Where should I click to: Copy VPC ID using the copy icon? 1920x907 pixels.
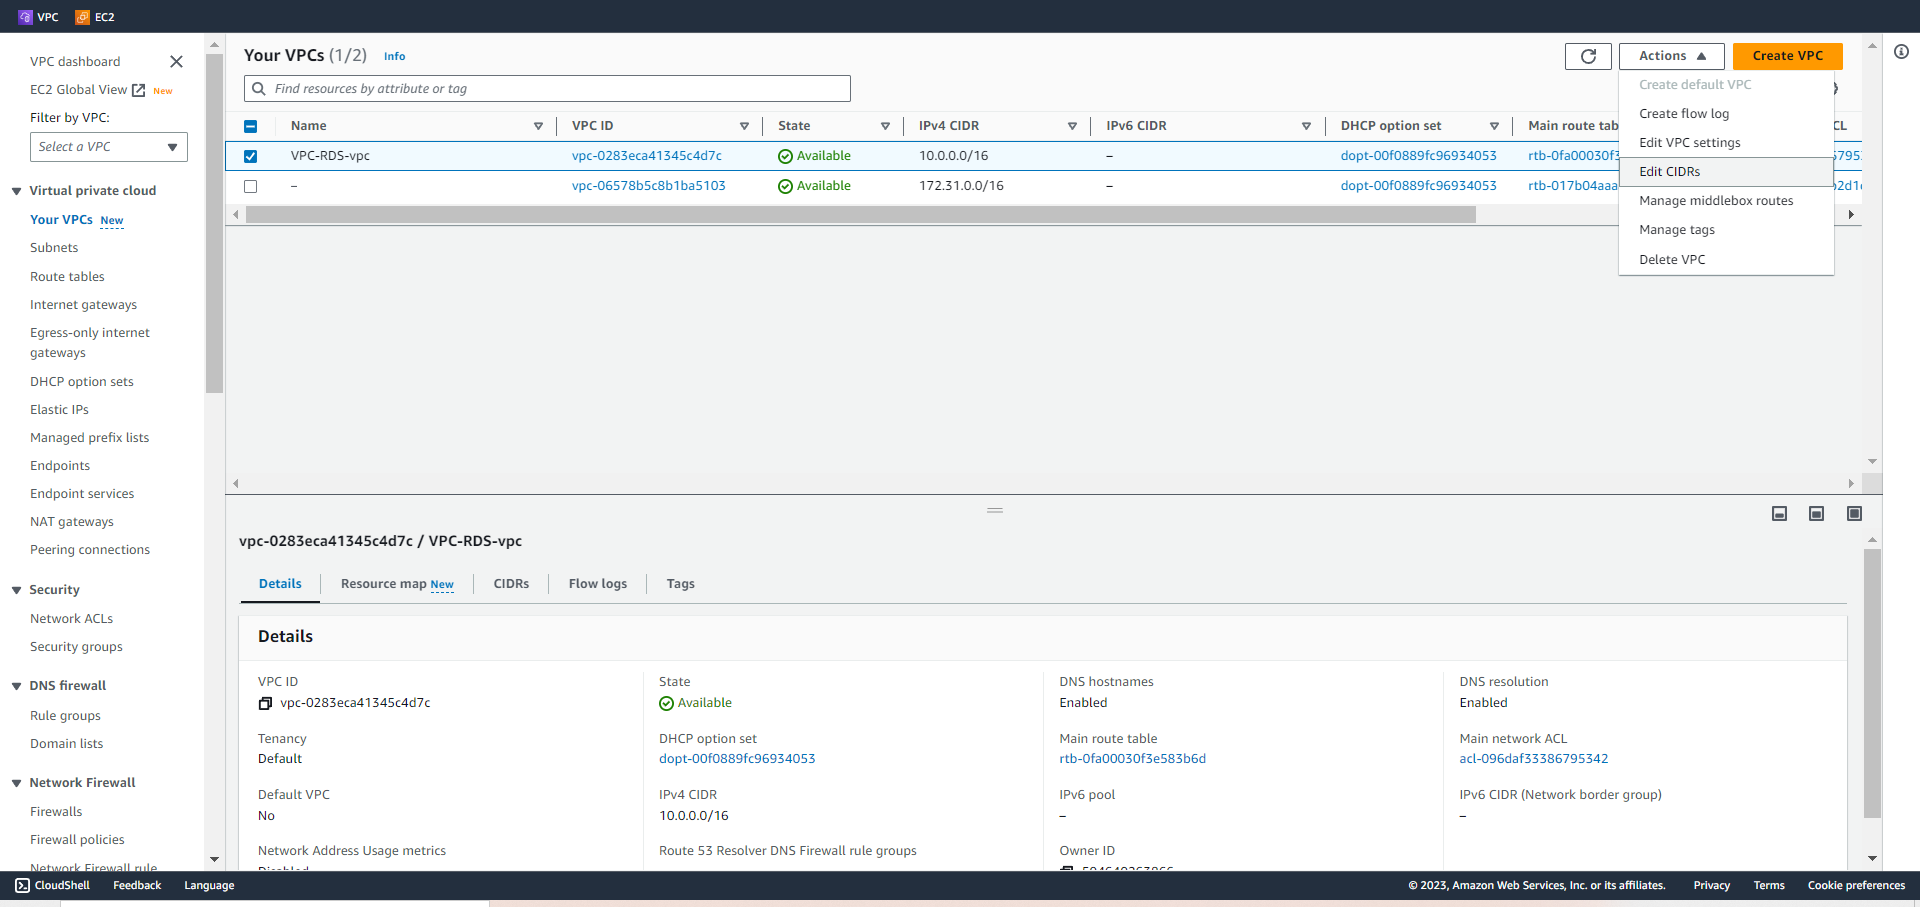pyautogui.click(x=265, y=703)
